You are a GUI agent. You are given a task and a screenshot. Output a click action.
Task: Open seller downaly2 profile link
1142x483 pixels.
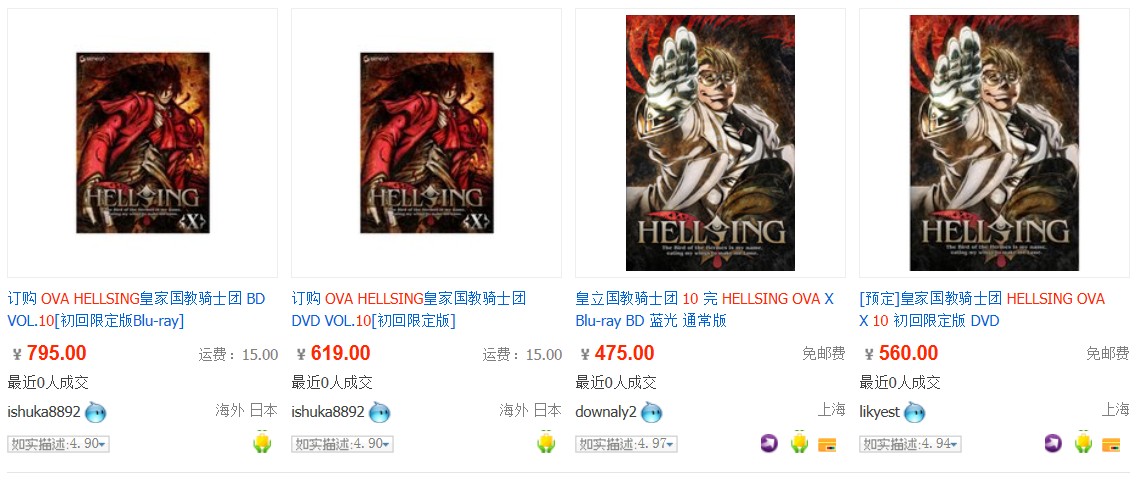click(606, 412)
